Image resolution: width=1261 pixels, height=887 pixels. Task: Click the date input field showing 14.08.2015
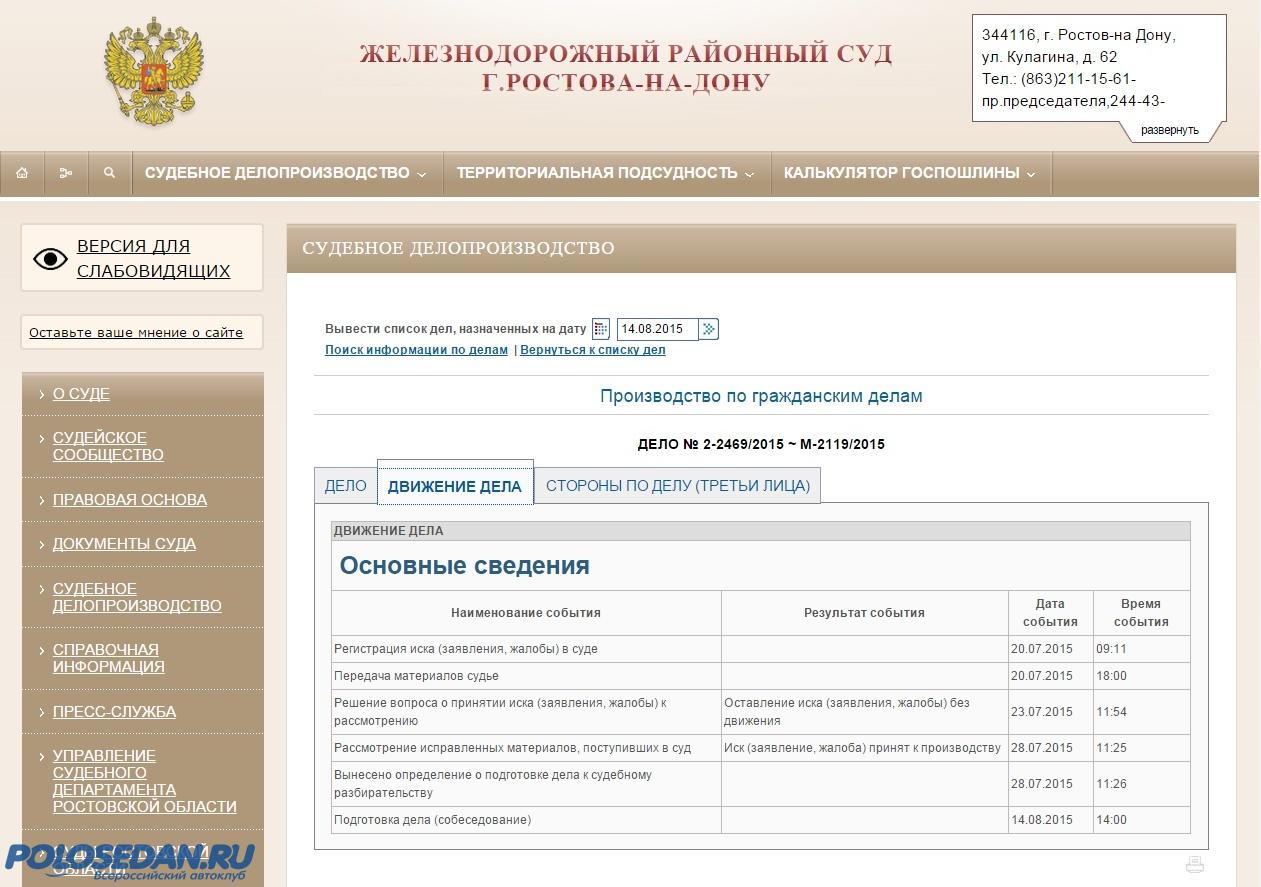[x=655, y=329]
